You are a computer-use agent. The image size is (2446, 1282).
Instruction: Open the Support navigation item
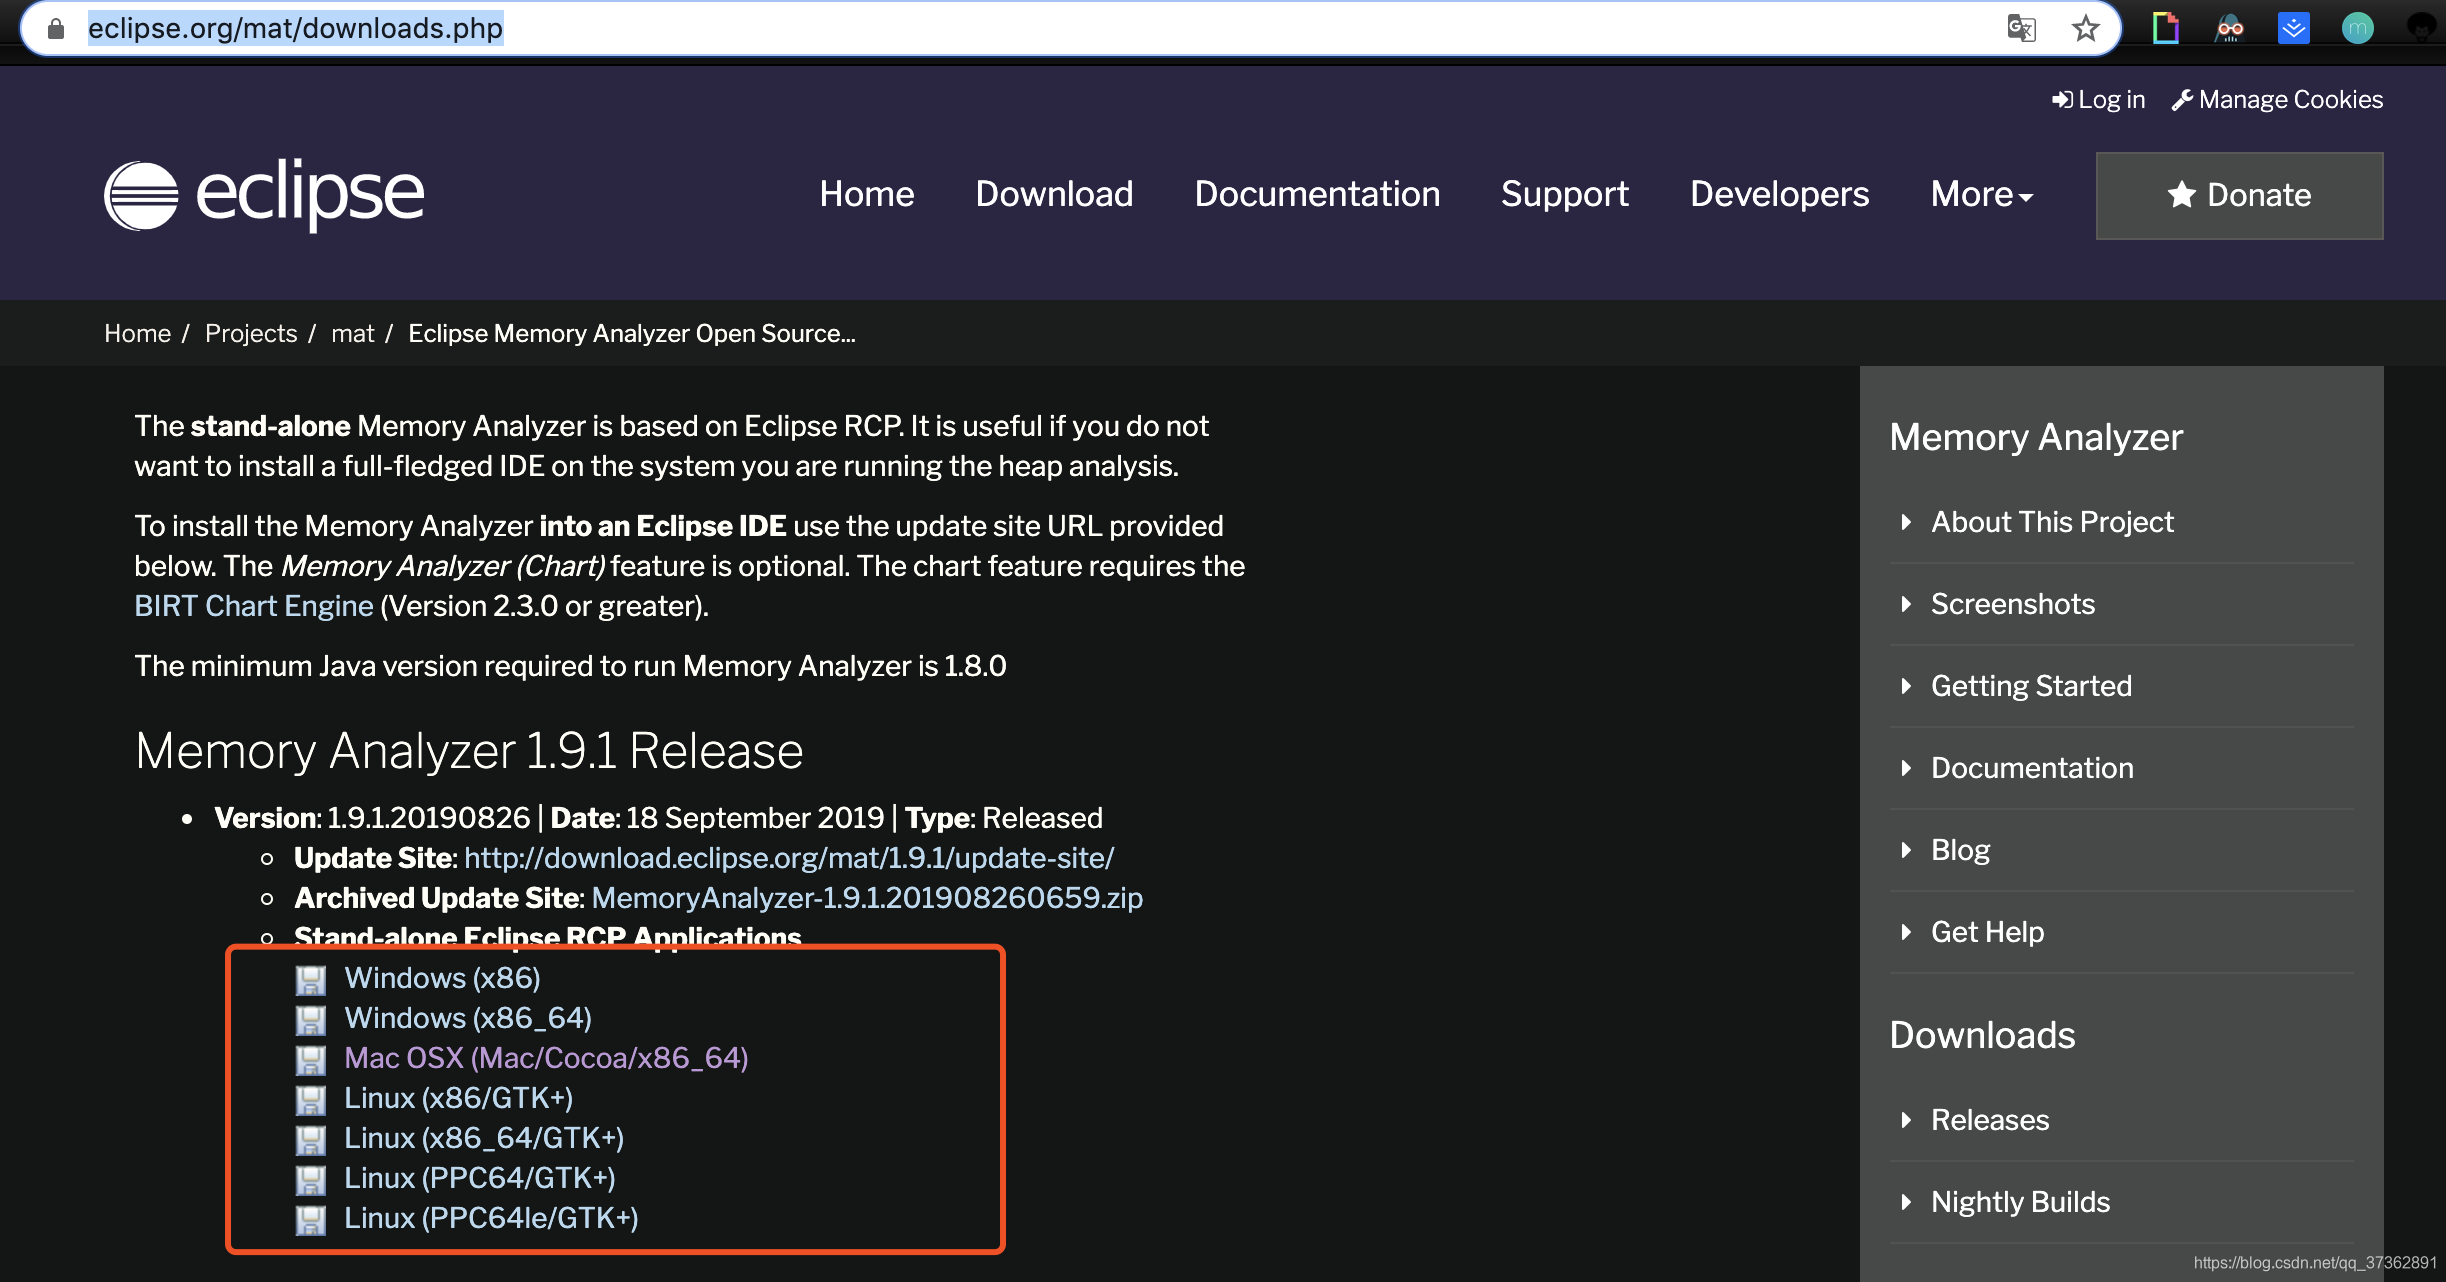pyautogui.click(x=1564, y=194)
